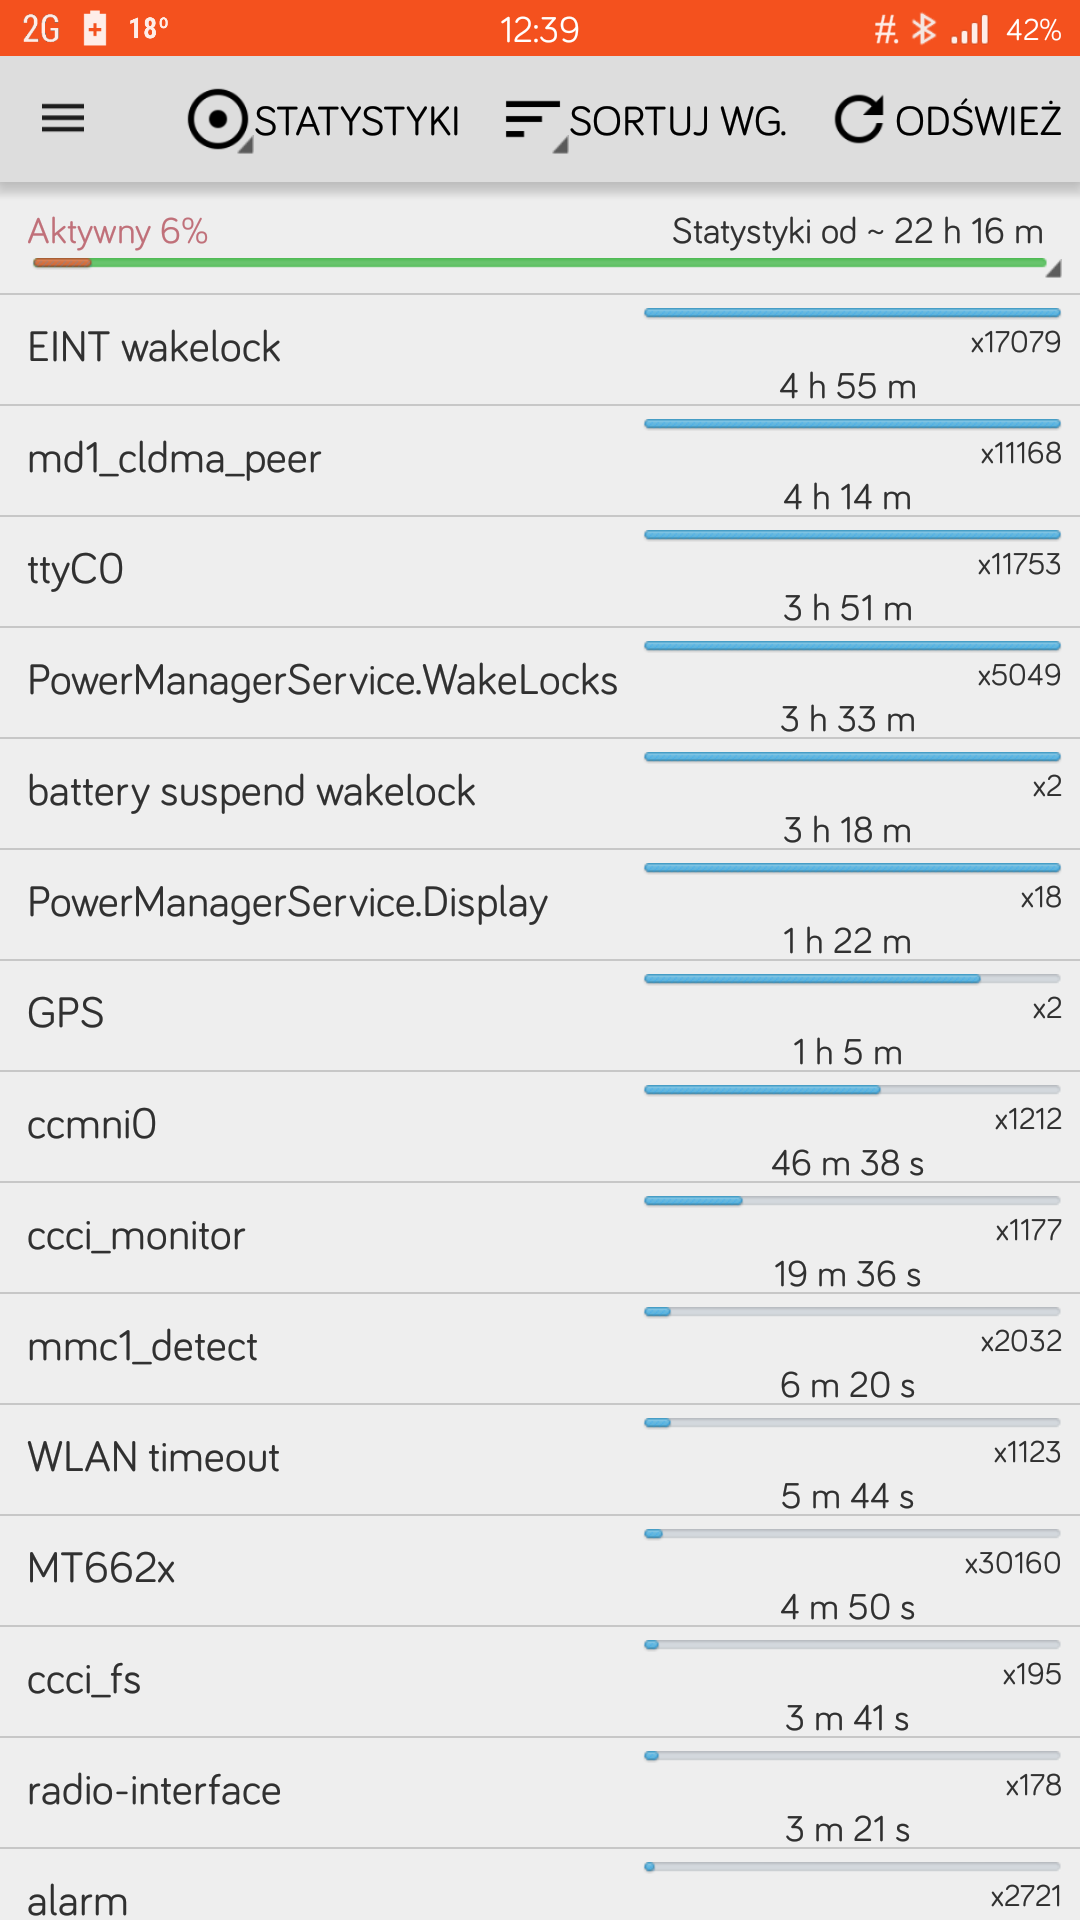1080x1920 pixels.
Task: Tap the sort lines icon
Action: (x=531, y=120)
